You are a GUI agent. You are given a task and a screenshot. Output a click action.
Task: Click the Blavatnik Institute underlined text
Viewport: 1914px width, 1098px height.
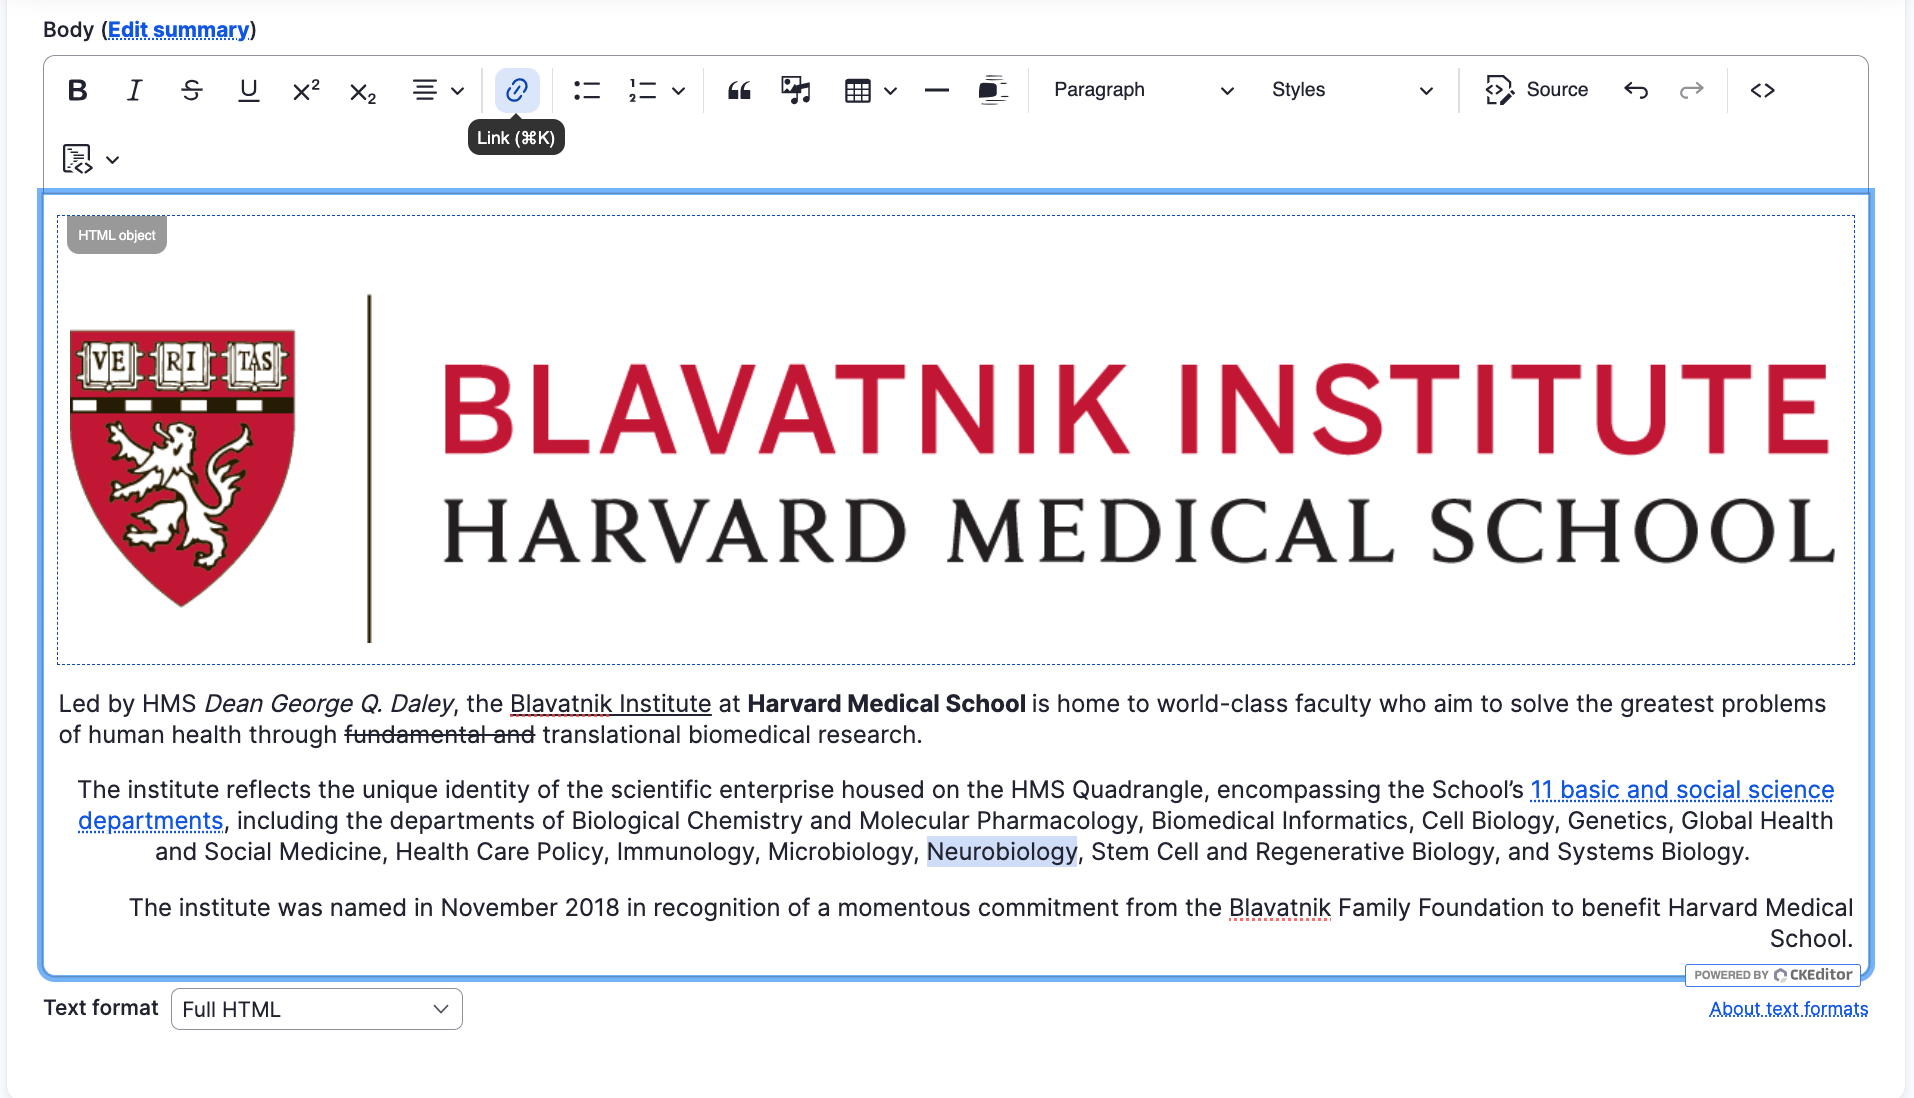tap(610, 704)
